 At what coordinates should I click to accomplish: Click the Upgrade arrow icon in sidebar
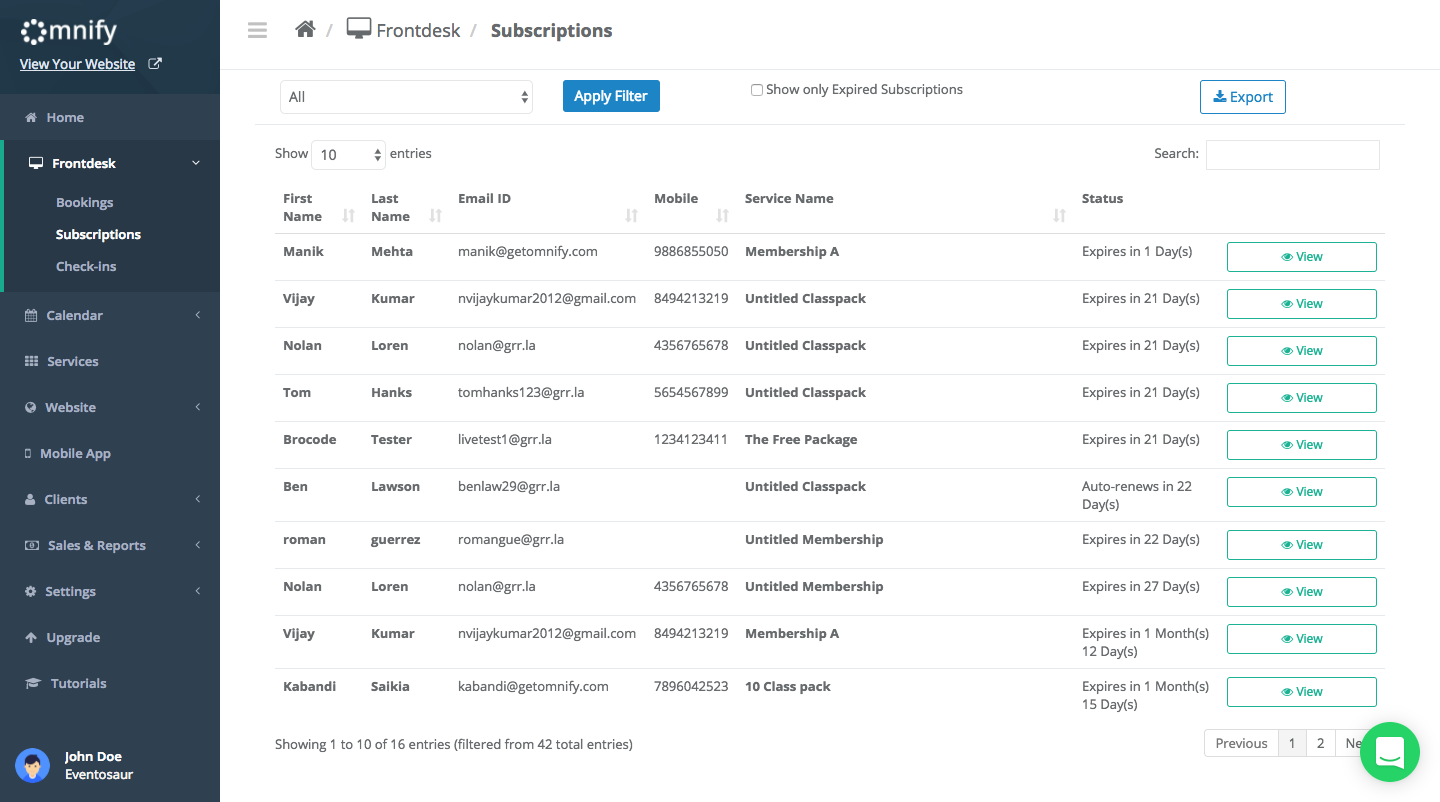coord(30,637)
